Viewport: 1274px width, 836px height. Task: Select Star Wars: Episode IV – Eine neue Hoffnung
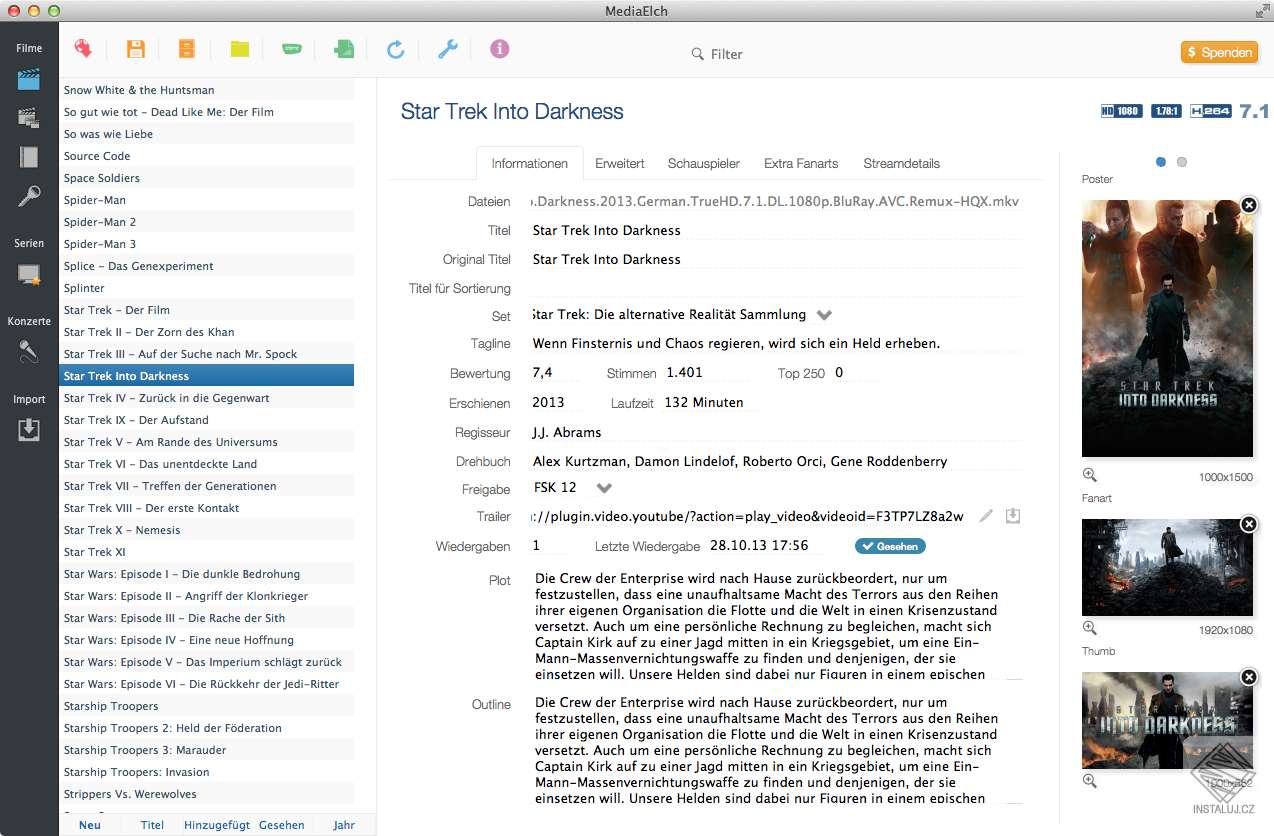[207, 640]
